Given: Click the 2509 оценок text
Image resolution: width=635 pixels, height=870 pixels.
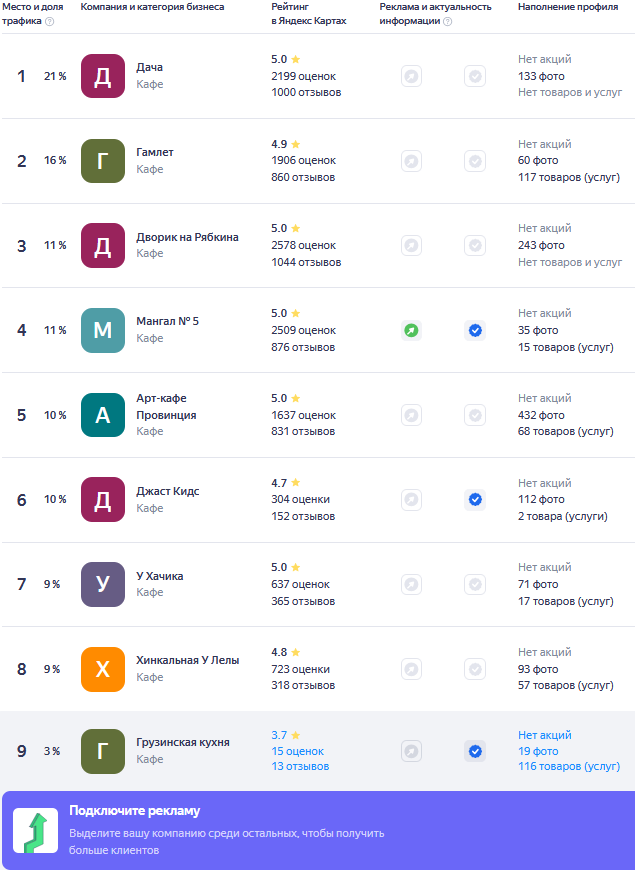Looking at the screenshot, I should 304,330.
